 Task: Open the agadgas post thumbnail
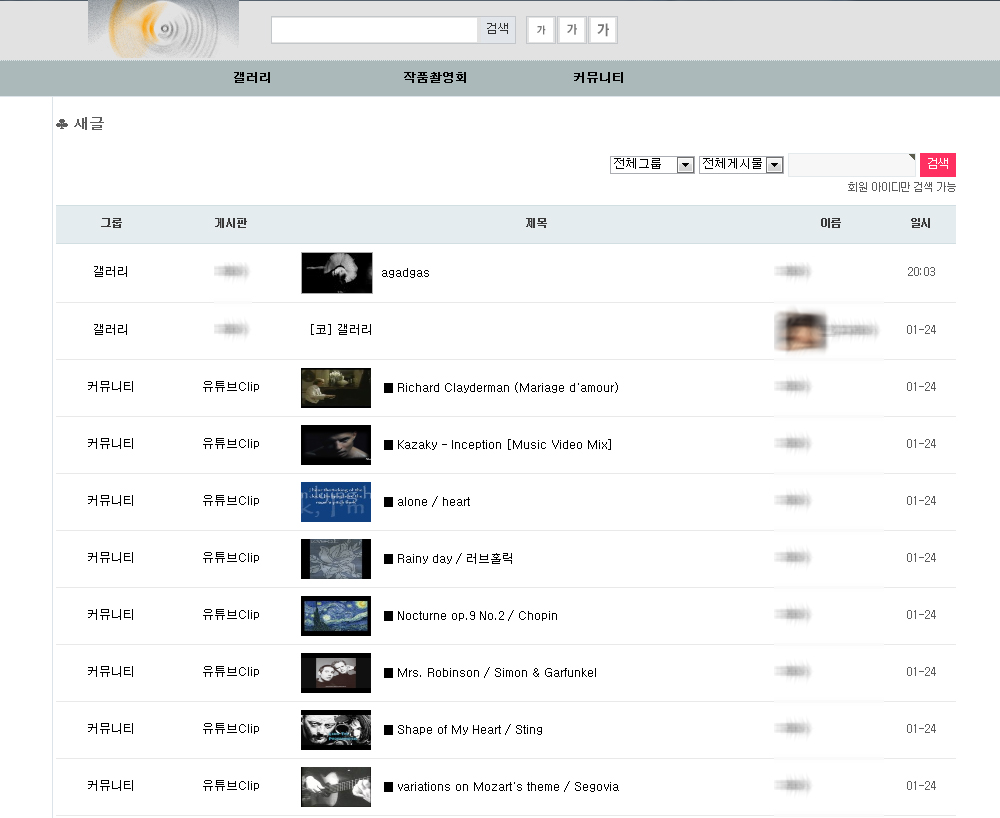(336, 273)
